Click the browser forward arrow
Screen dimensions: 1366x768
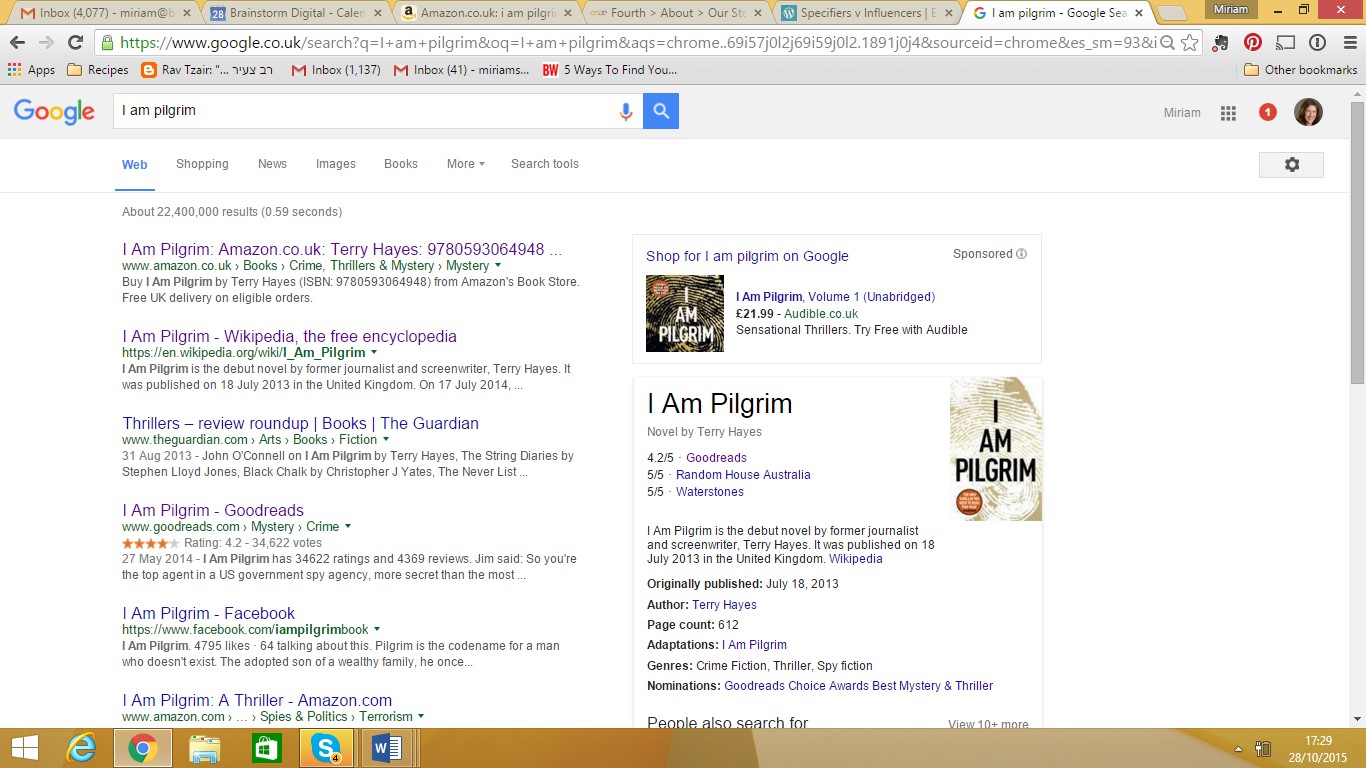(46, 43)
